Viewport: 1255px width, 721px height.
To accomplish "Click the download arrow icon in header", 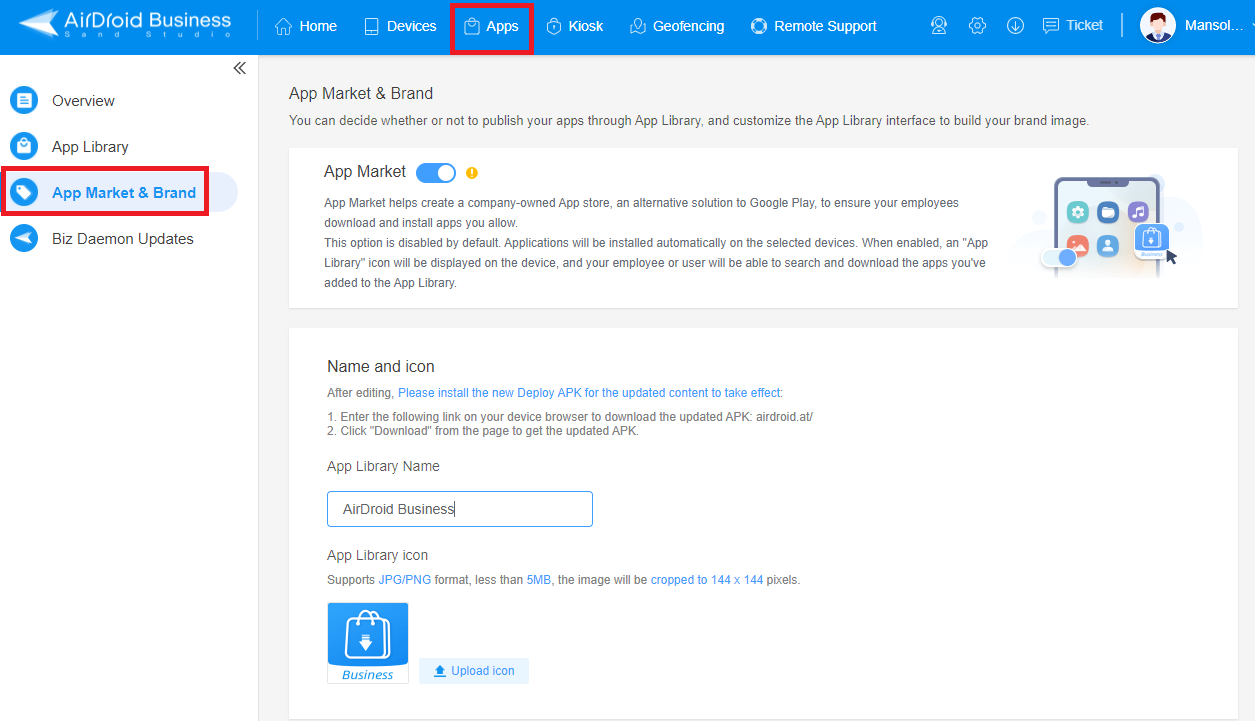I will coord(1015,26).
